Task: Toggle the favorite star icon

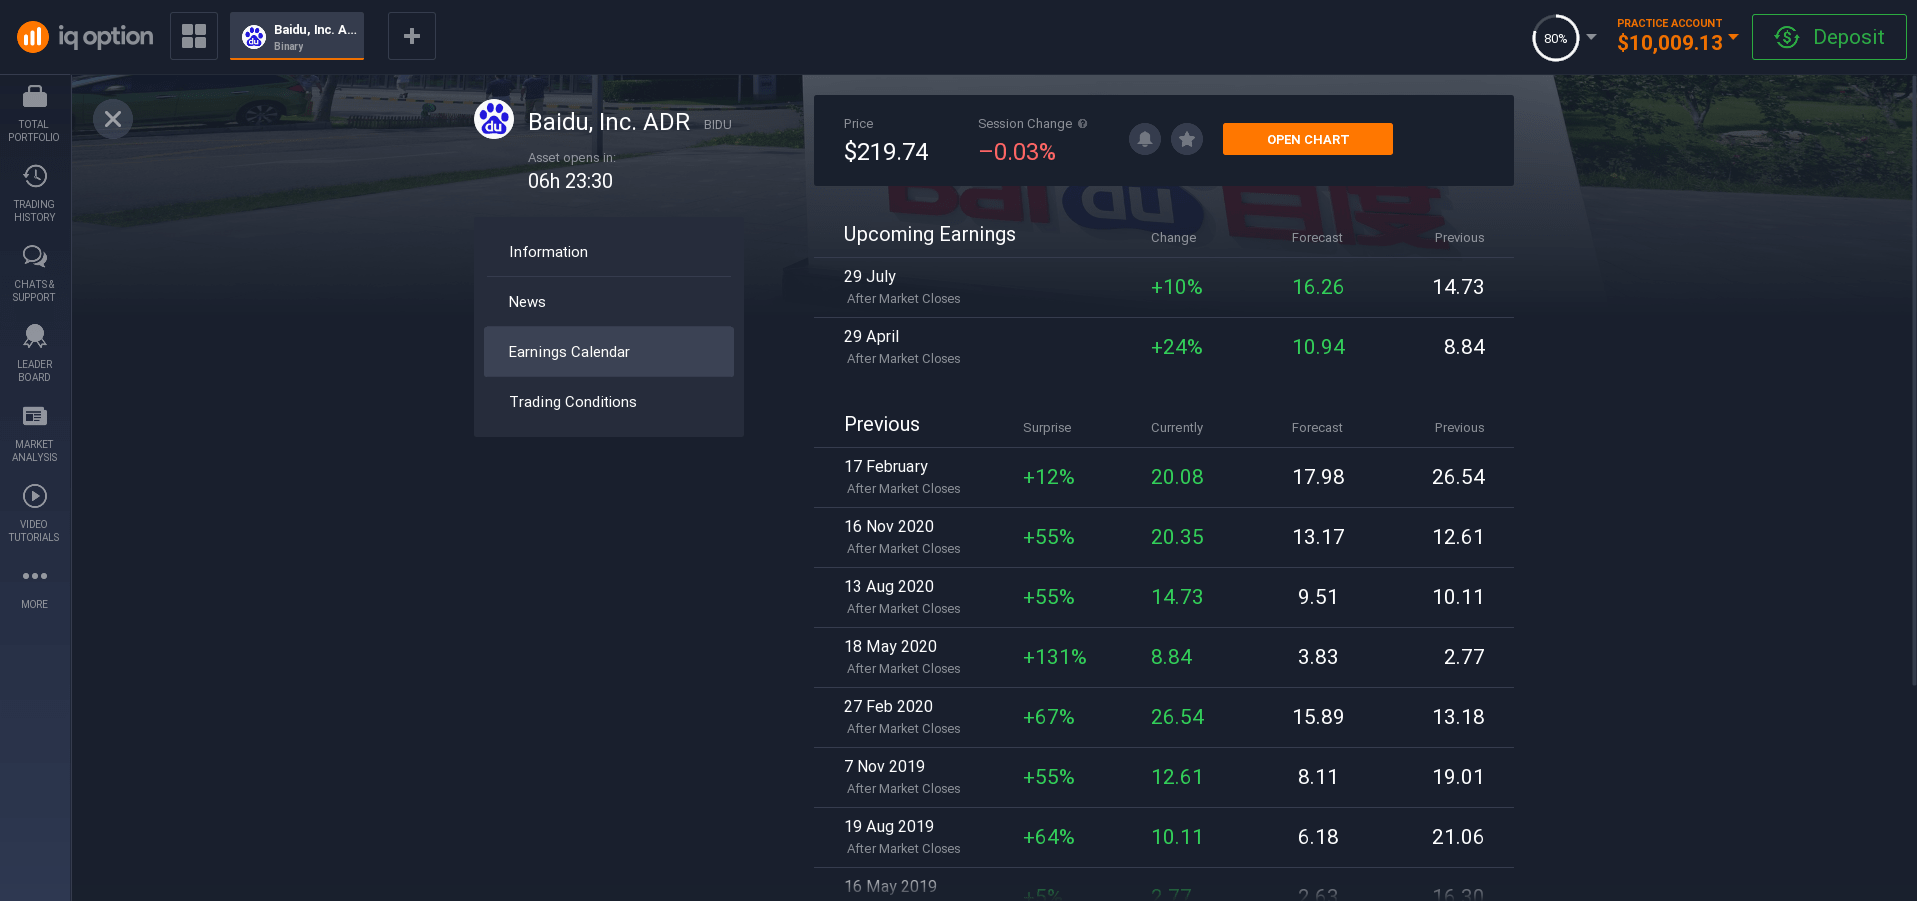Action: (x=1187, y=139)
